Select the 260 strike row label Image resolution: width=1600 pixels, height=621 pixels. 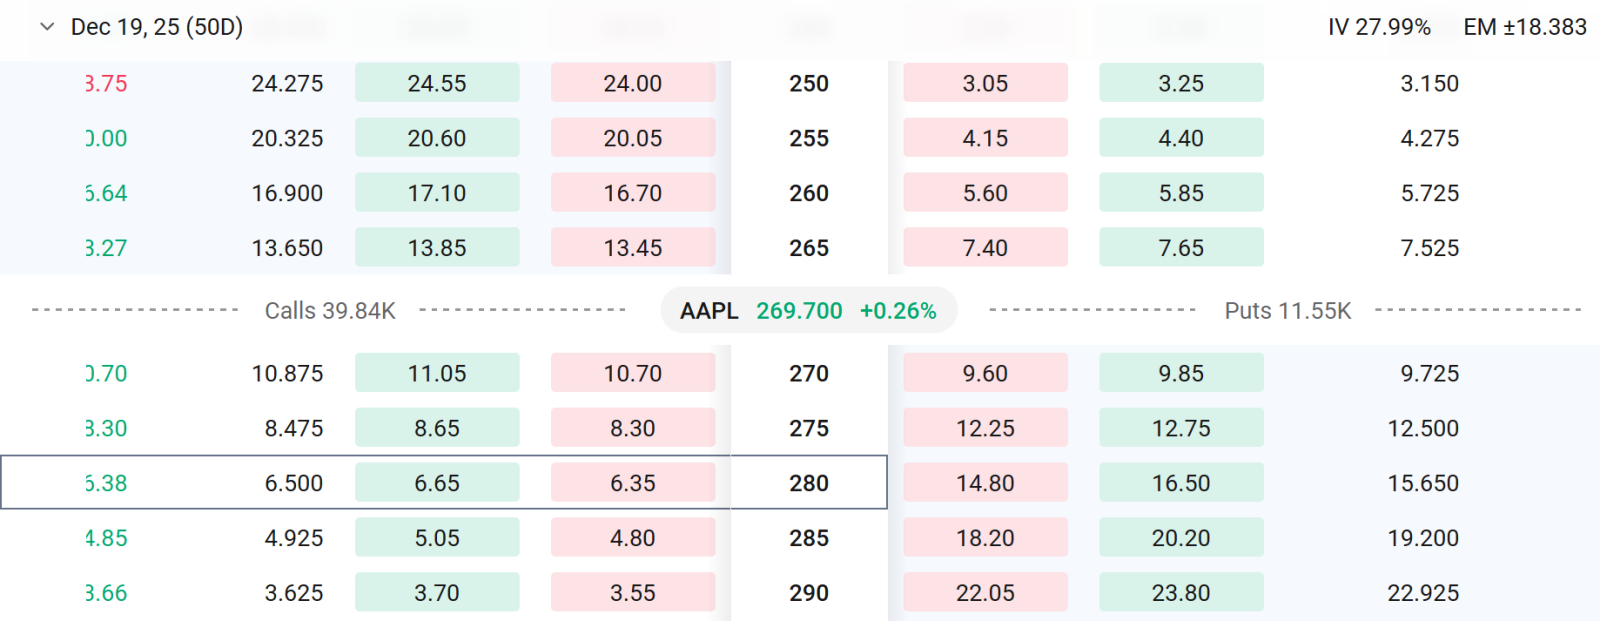pos(809,193)
